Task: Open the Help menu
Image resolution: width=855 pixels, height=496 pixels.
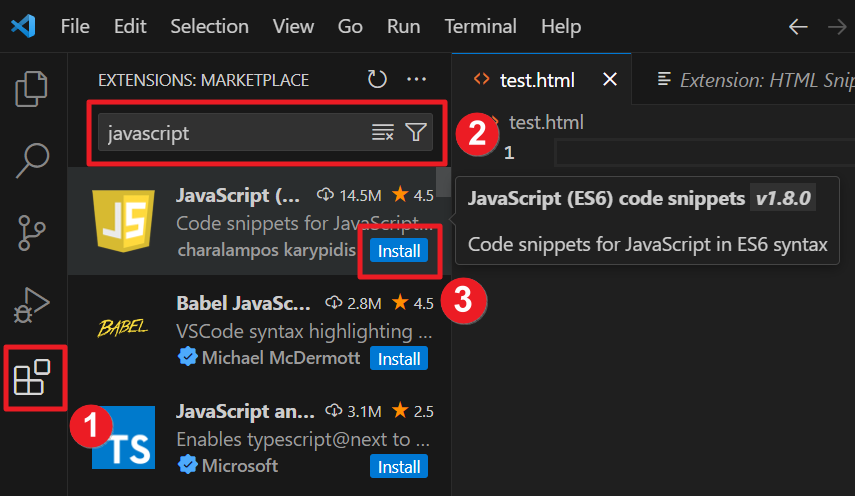Action: 561,26
